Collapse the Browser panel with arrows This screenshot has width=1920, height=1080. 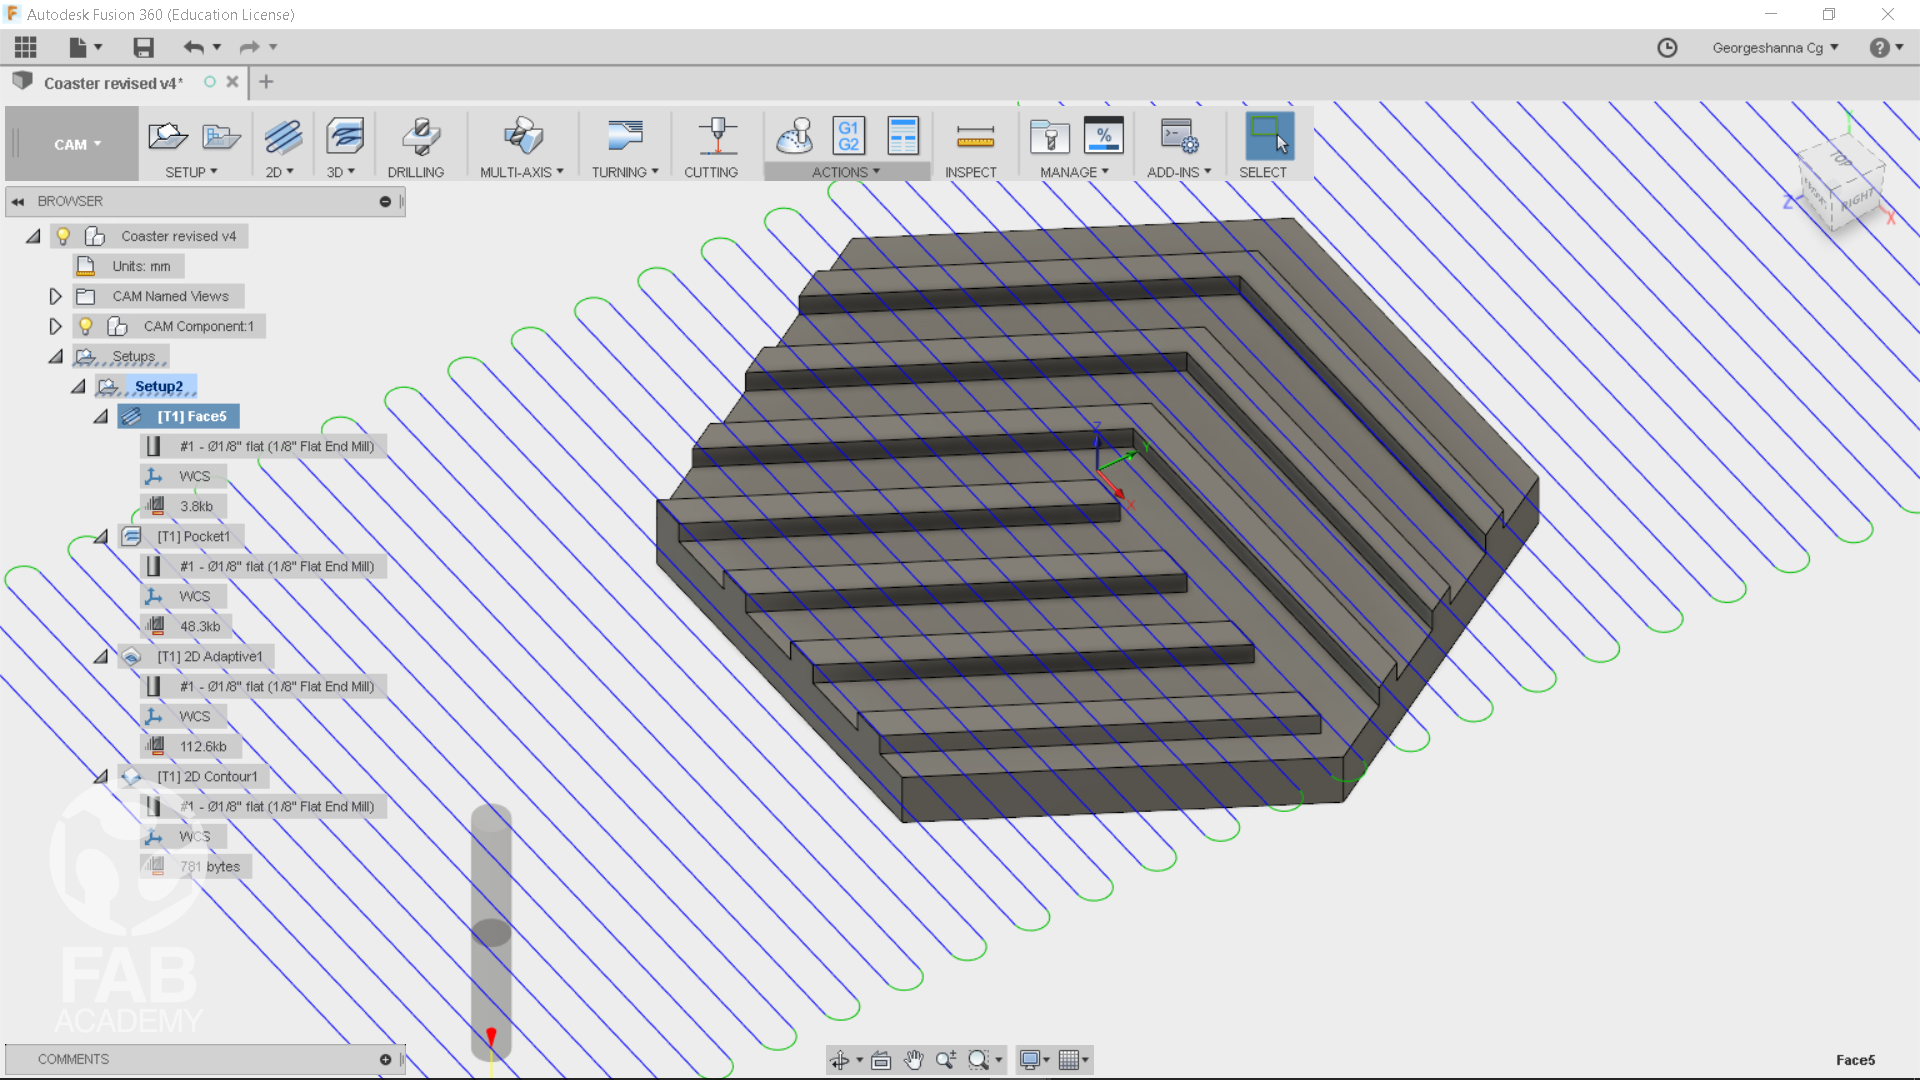(18, 201)
